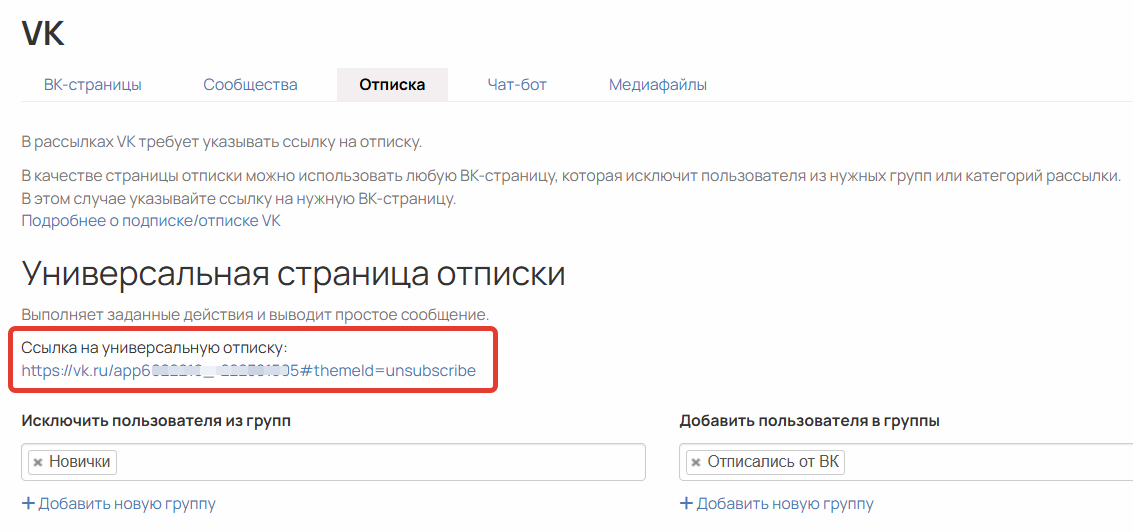This screenshot has height=532, width=1133.
Task: Focus the Добавить пользователя в группы field
Action: [x=906, y=463]
